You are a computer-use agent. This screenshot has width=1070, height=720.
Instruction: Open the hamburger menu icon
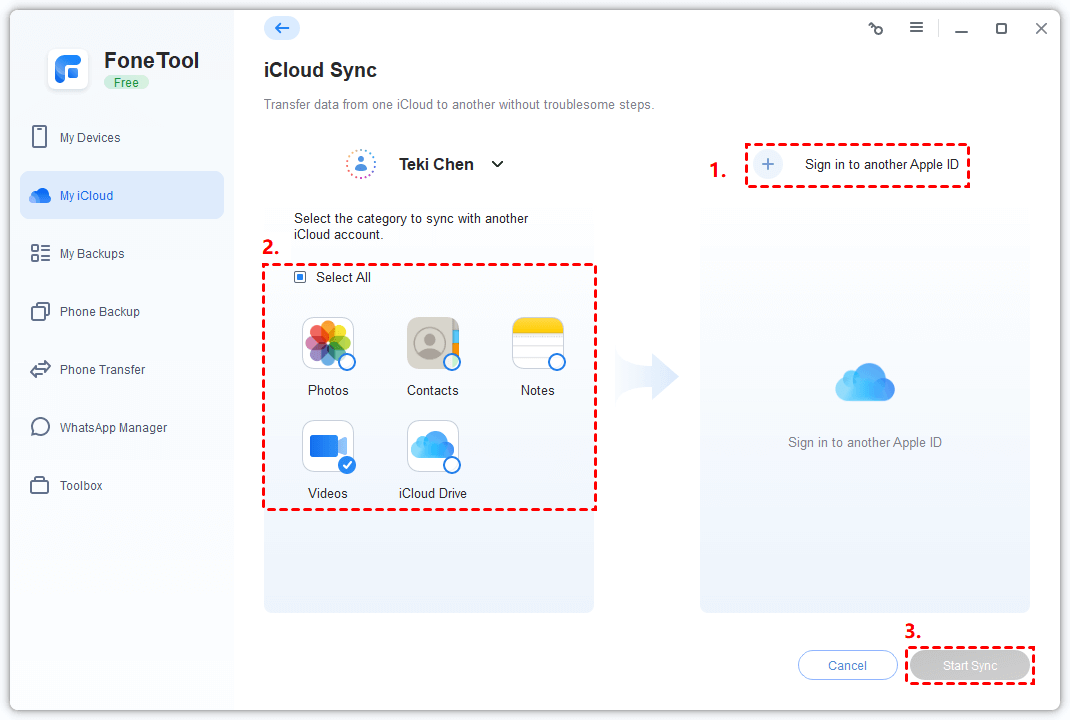click(x=916, y=27)
